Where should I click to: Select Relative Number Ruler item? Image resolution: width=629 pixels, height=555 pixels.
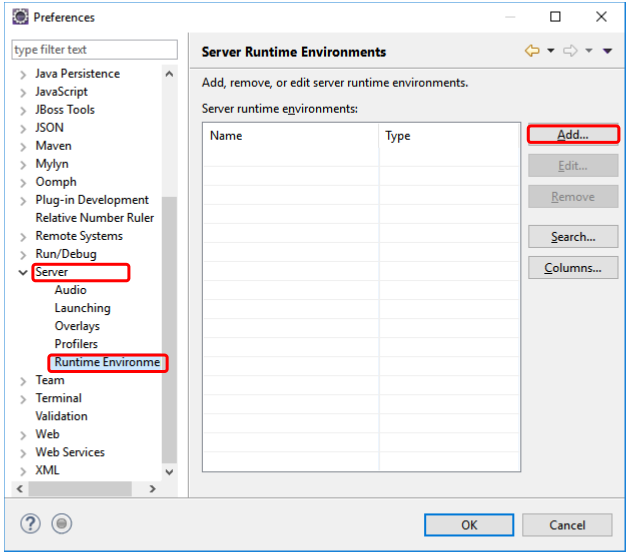pos(95,218)
